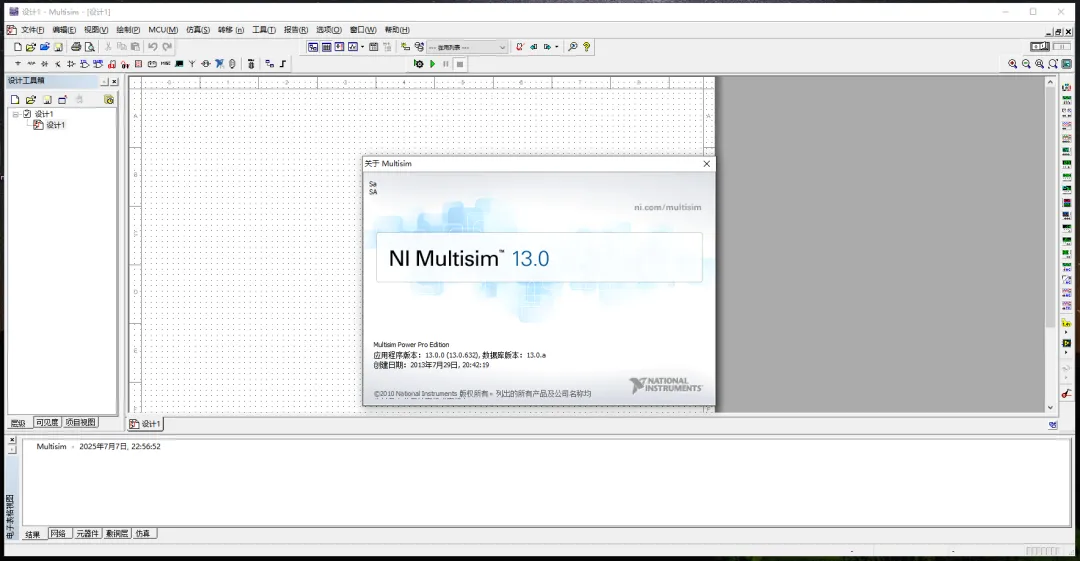Open the in-use component list dropdown
Viewport: 1080px width, 561px height.
[502, 47]
